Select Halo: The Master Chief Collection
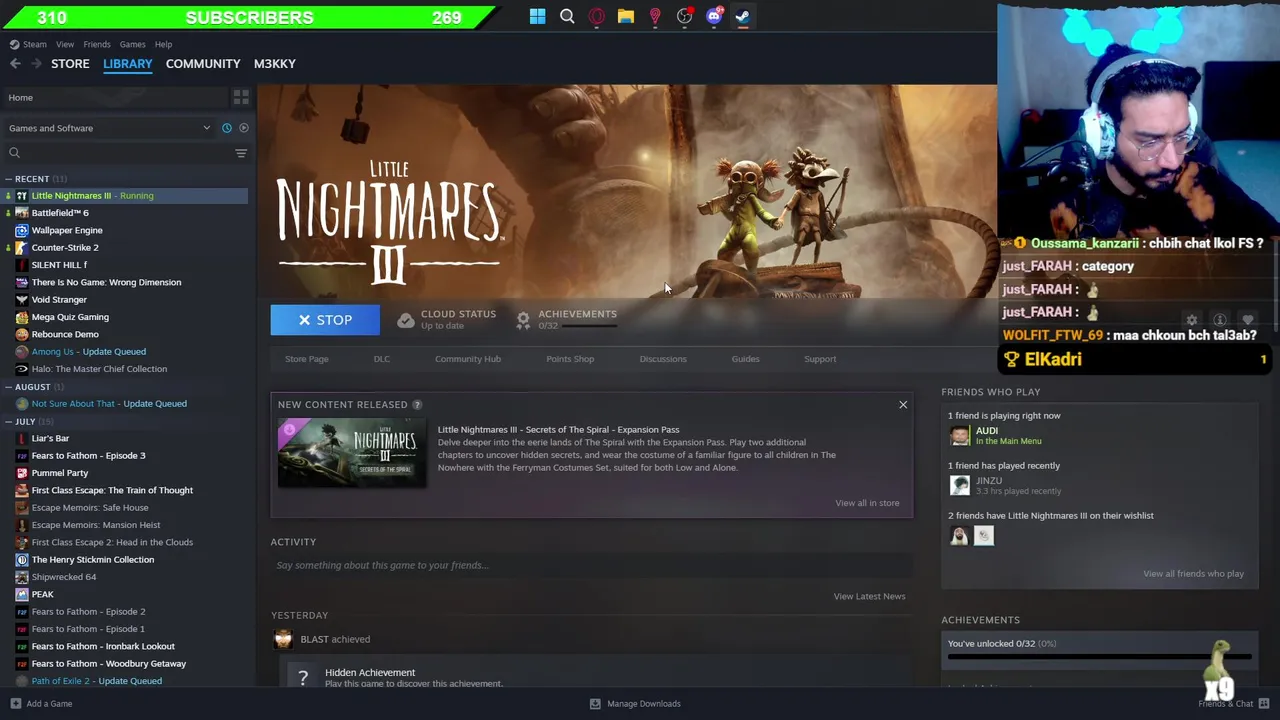 pyautogui.click(x=99, y=369)
